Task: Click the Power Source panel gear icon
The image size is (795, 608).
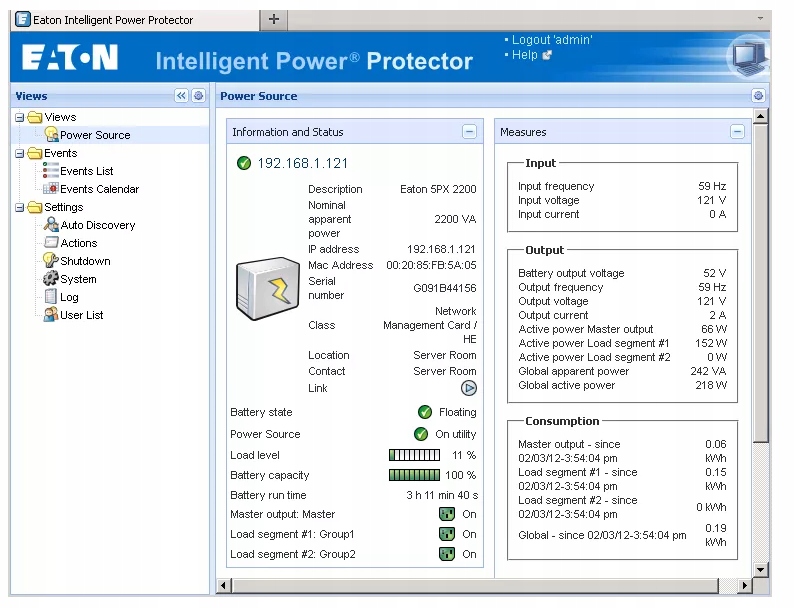Action: (x=758, y=95)
